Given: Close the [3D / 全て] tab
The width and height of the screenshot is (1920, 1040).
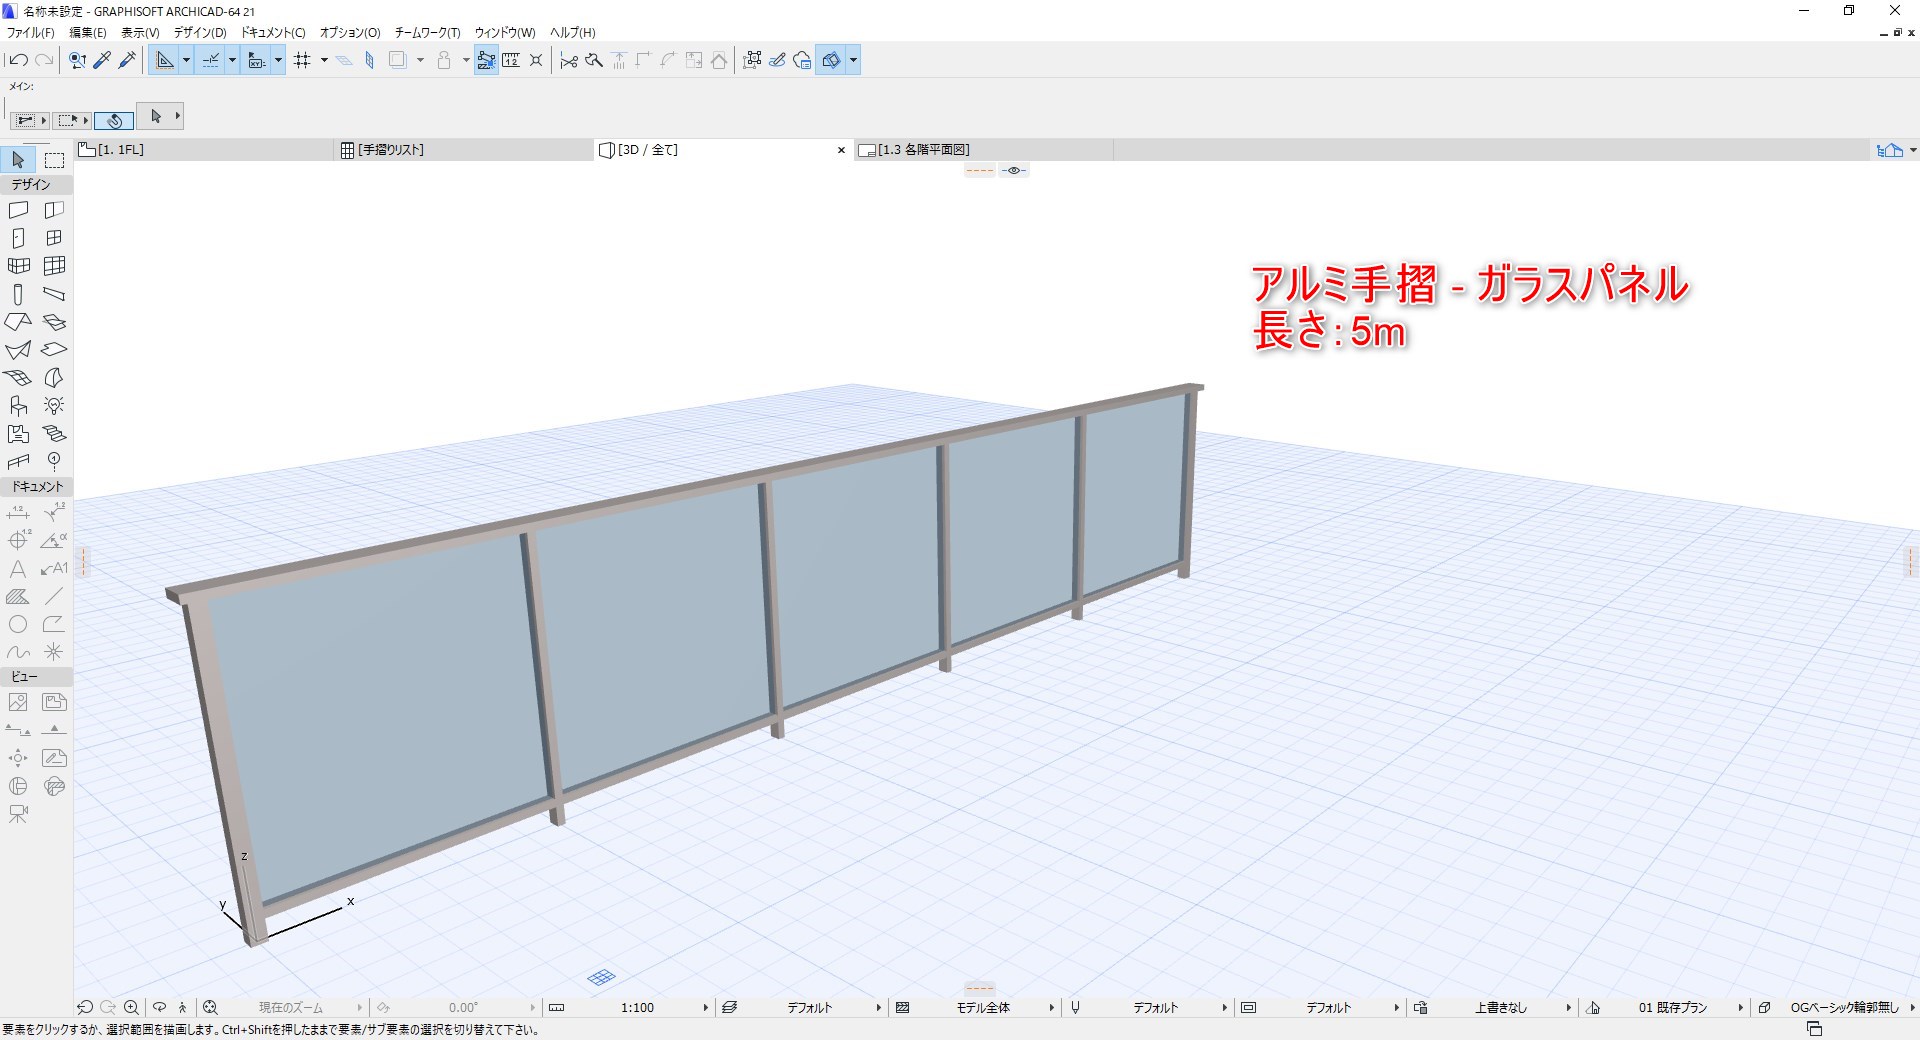Looking at the screenshot, I should [841, 150].
